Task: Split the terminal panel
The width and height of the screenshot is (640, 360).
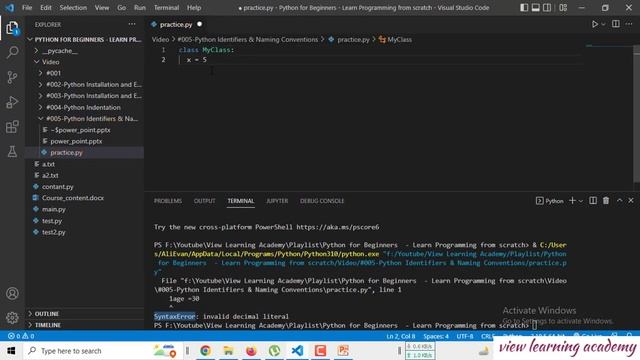Action: click(593, 200)
